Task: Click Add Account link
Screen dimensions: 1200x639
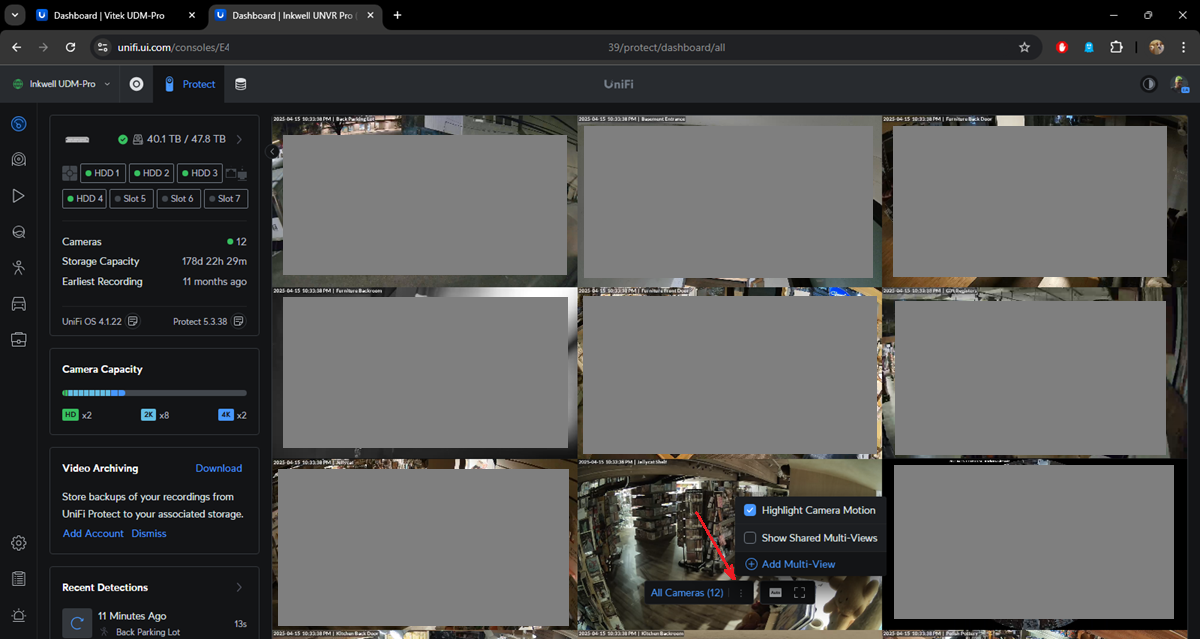Action: pos(93,534)
